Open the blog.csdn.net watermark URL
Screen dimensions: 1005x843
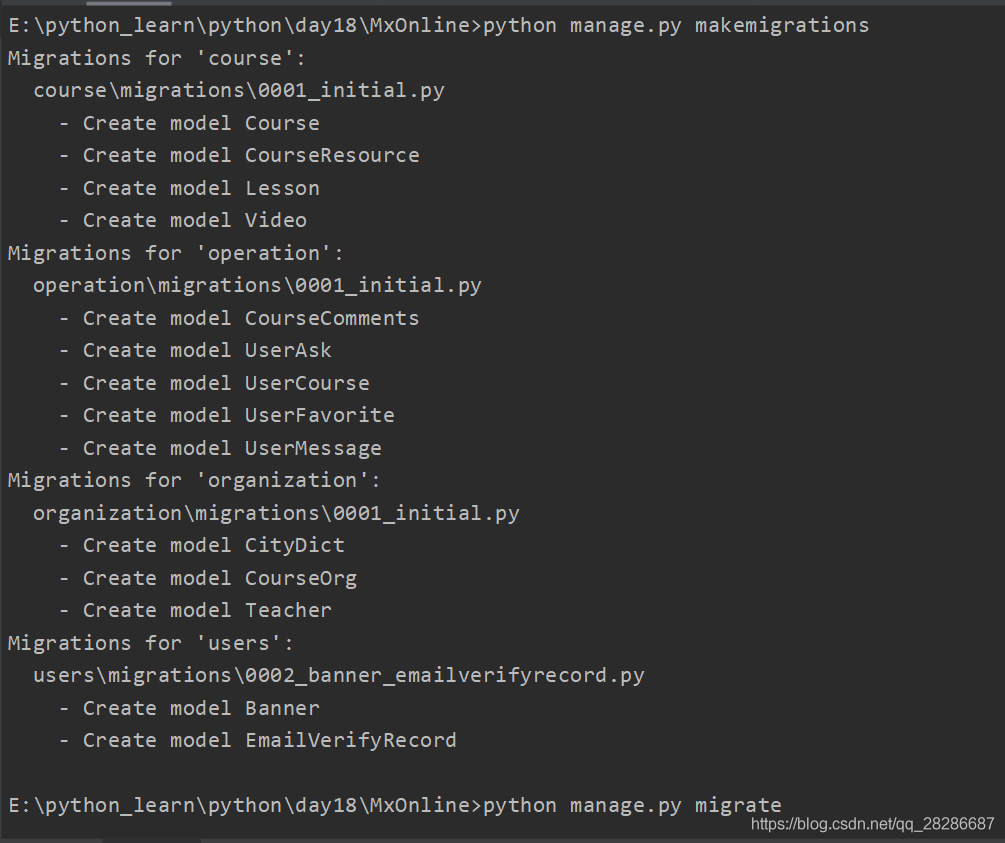[872, 824]
